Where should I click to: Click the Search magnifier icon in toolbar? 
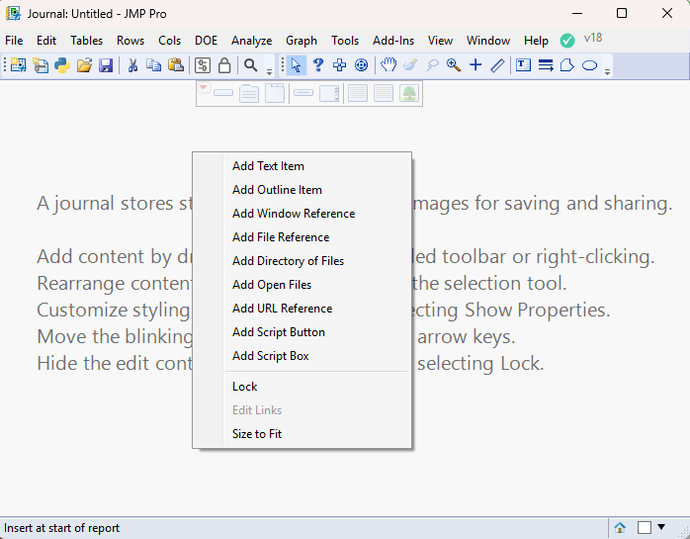(251, 65)
